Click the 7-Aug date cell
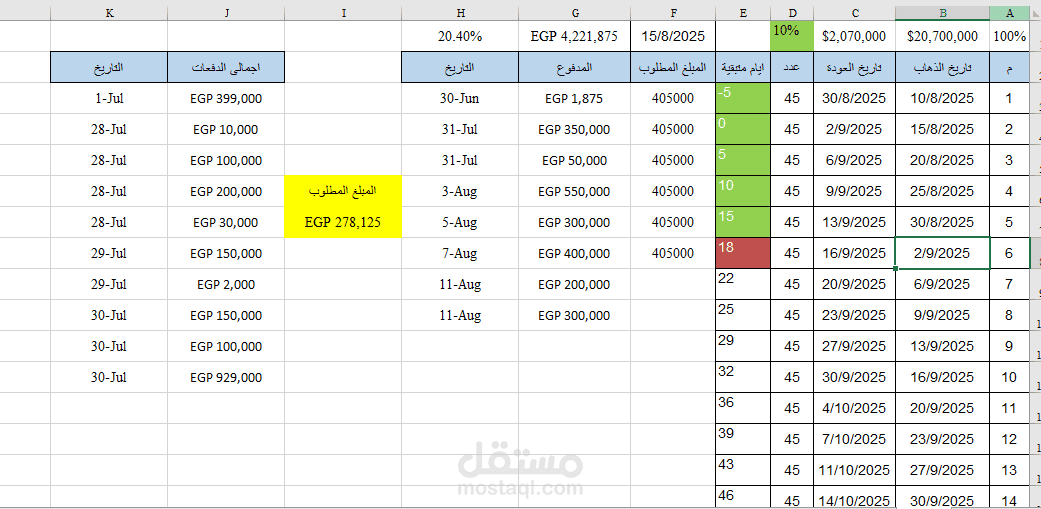This screenshot has width=1041, height=509. (x=460, y=253)
